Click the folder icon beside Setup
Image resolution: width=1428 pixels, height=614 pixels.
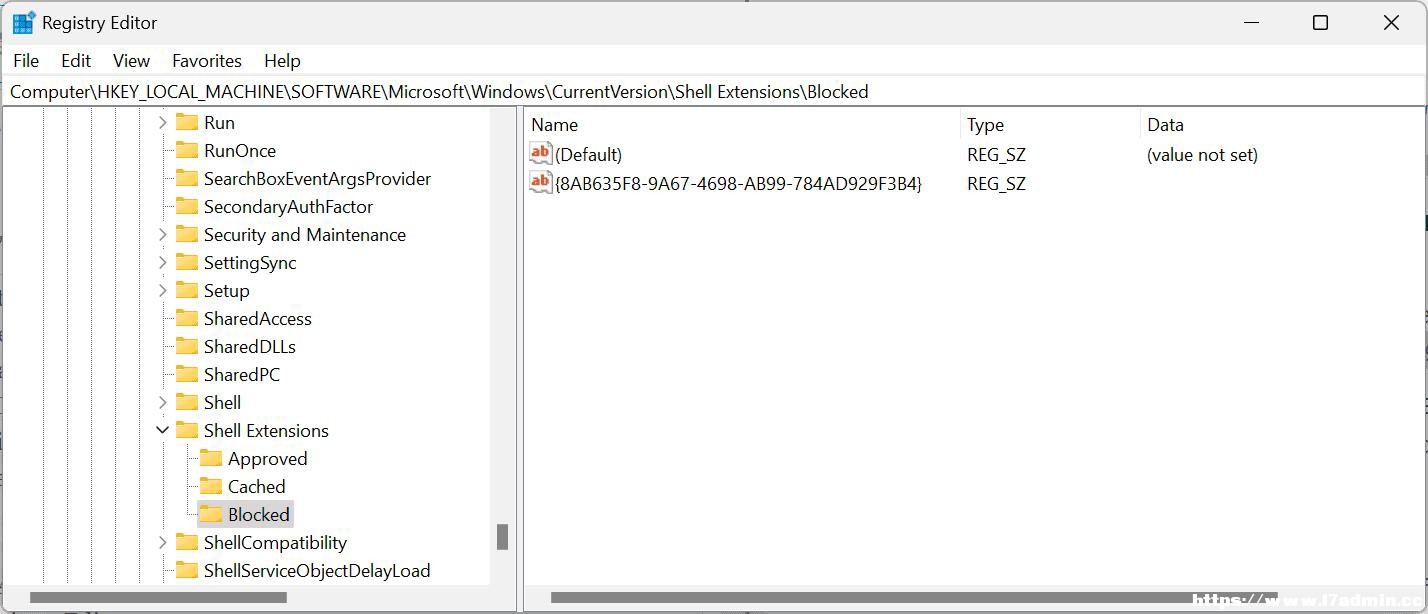click(x=187, y=290)
